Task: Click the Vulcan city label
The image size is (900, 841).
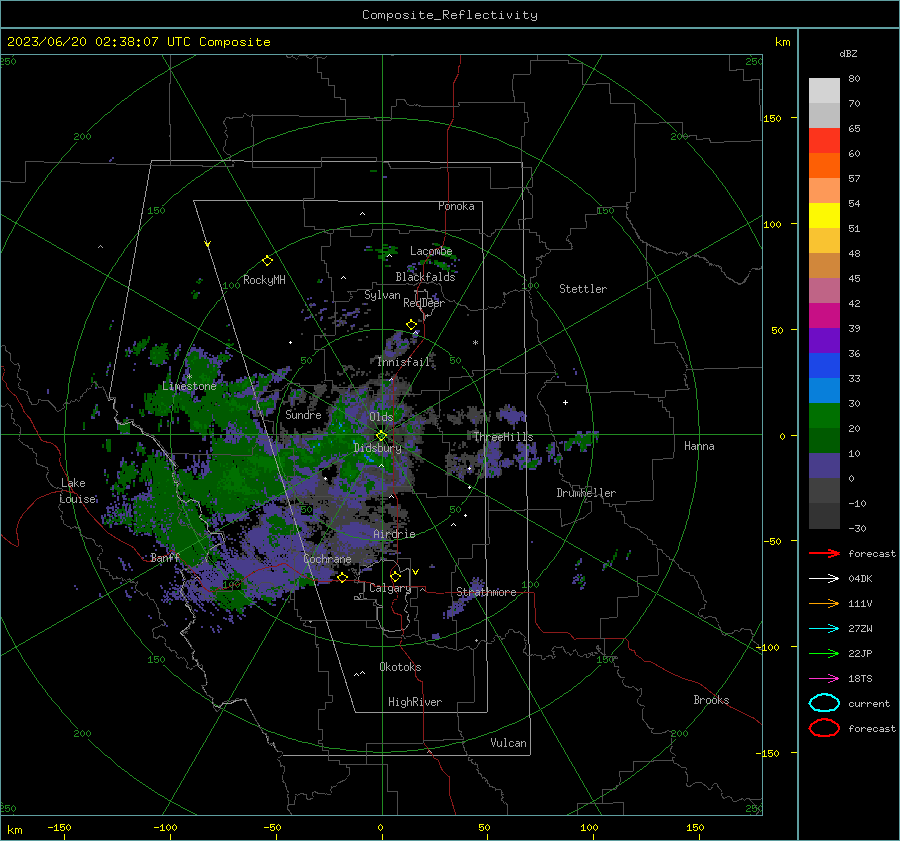Action: (509, 743)
